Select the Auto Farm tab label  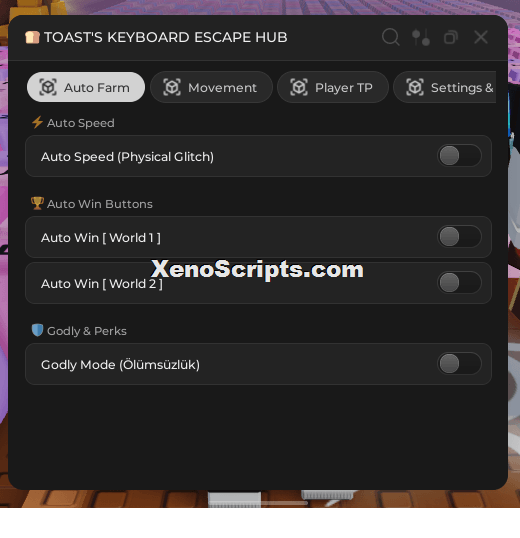pyautogui.click(x=97, y=88)
